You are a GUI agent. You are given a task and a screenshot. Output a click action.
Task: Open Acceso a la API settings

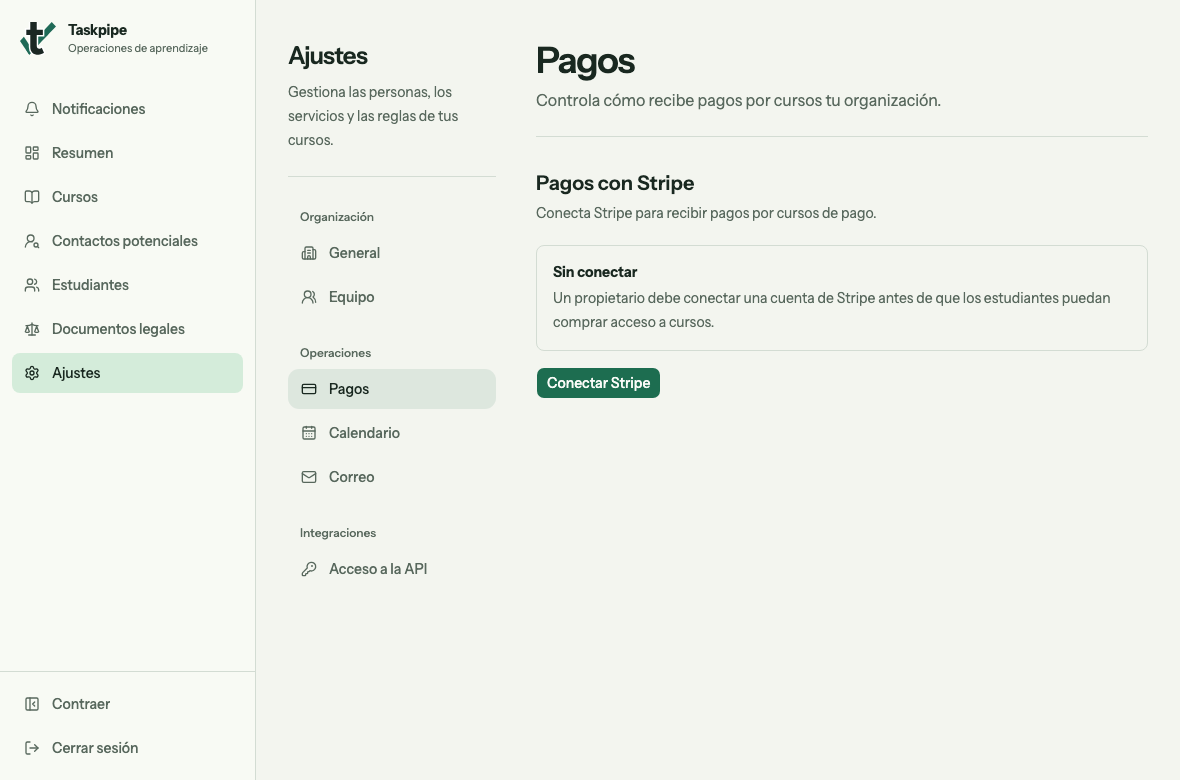(391, 569)
